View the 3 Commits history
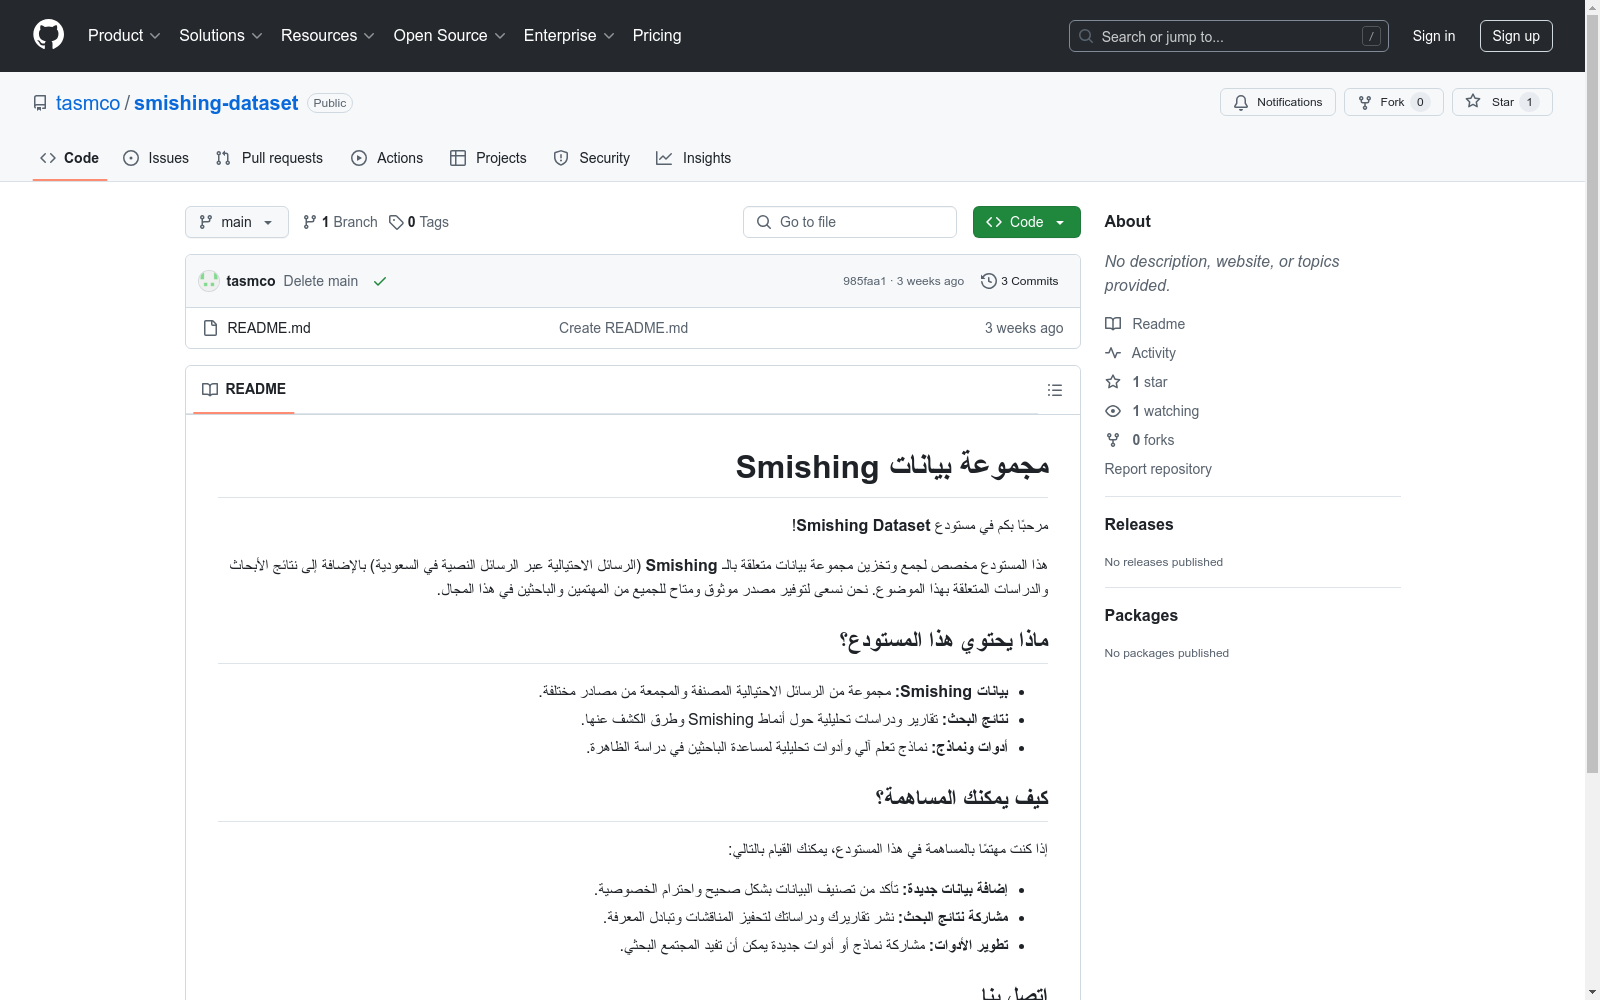This screenshot has width=1600, height=1000. click(1020, 281)
